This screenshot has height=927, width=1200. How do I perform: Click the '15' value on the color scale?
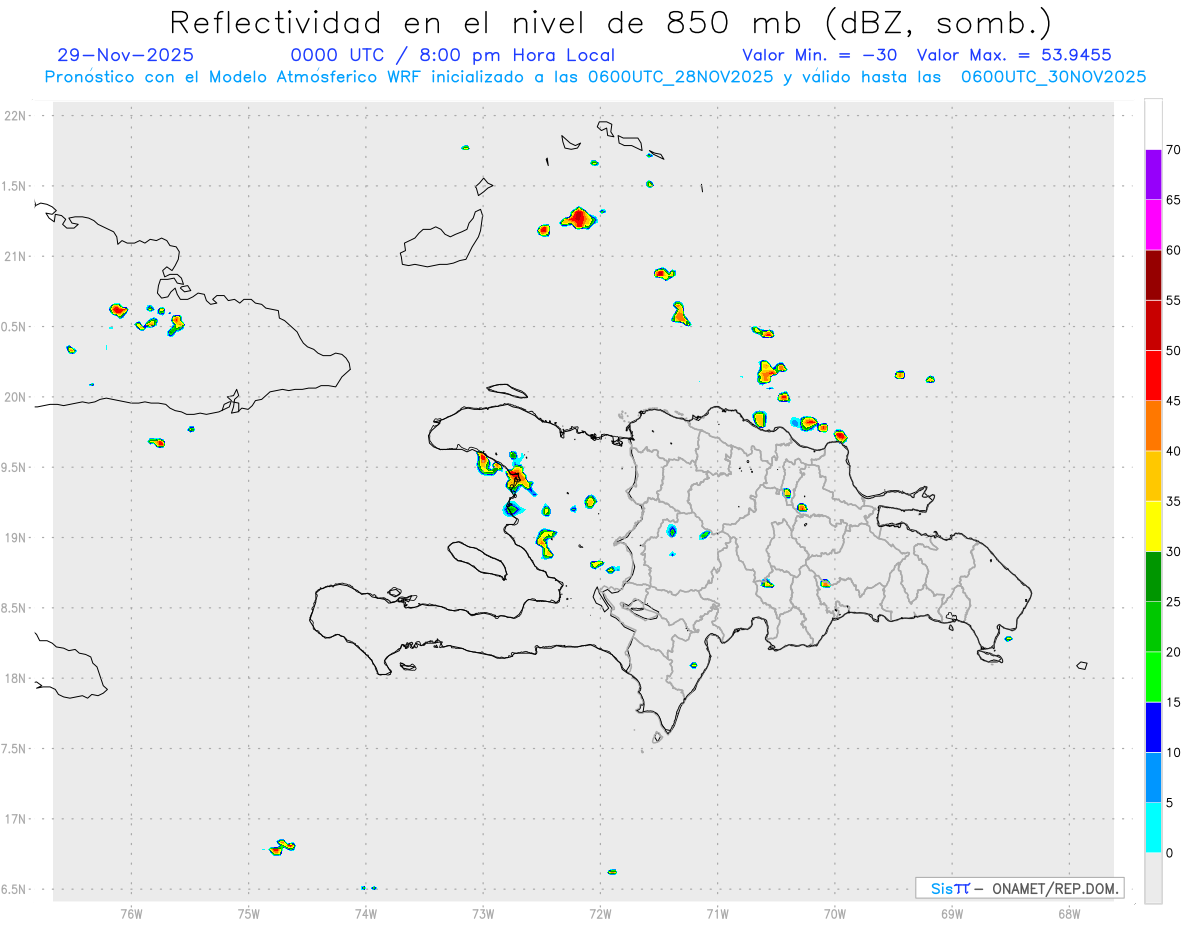coord(1174,702)
